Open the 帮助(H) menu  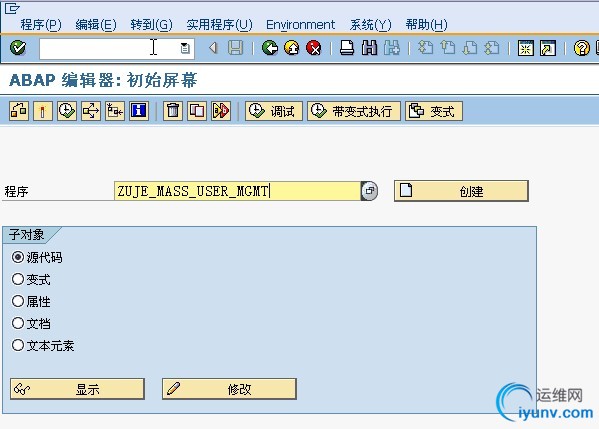(426, 25)
